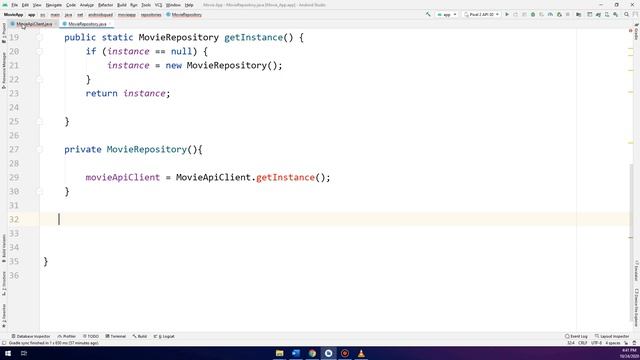Screen dimensions: 640x360
Task: Click the Search Everywhere magnifier icon
Action: coord(627,14)
